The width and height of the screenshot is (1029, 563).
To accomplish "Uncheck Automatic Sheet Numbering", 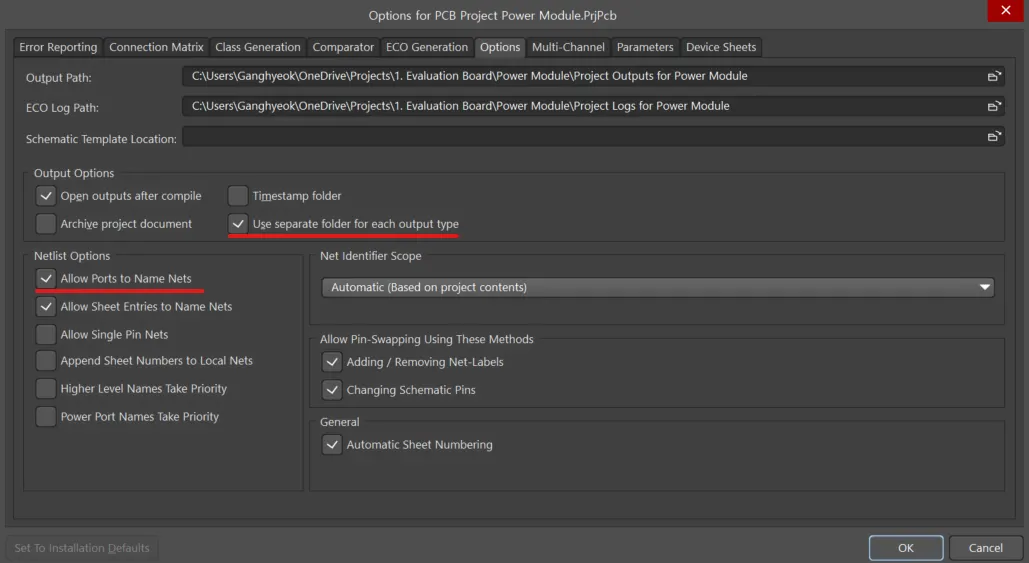I will [332, 445].
